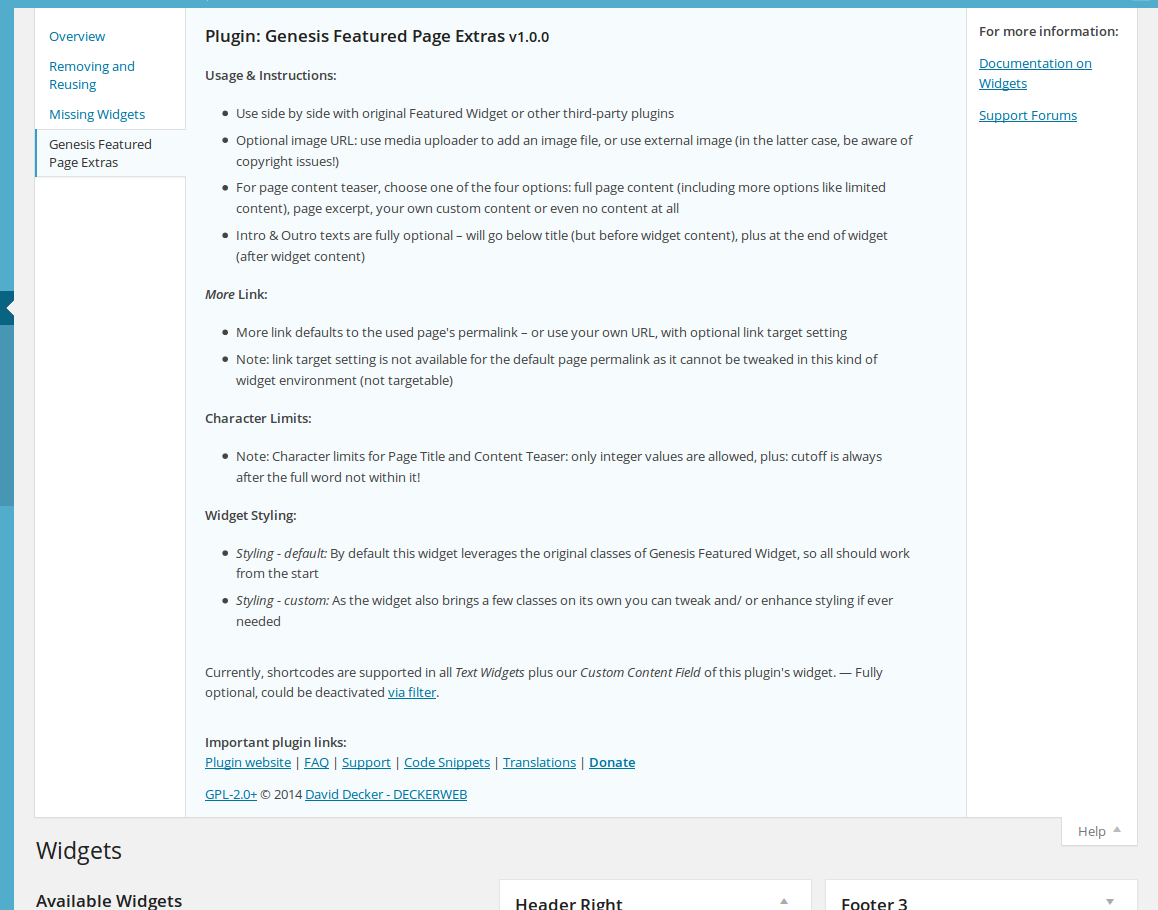
Task: Click the 'Widget Styling:' heading
Action: [250, 516]
